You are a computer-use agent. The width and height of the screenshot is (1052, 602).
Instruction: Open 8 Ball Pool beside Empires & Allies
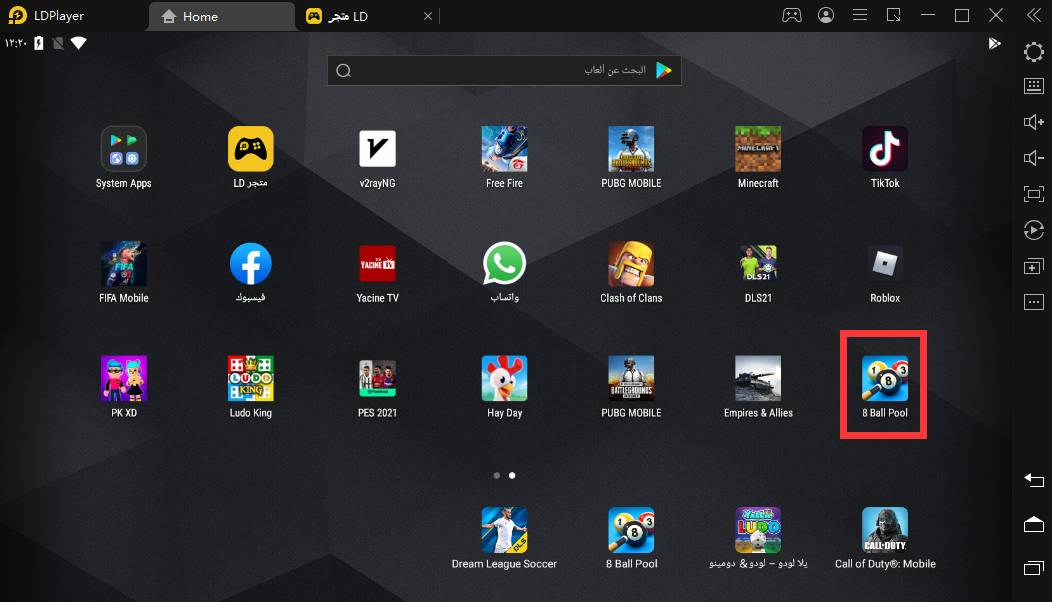click(885, 379)
